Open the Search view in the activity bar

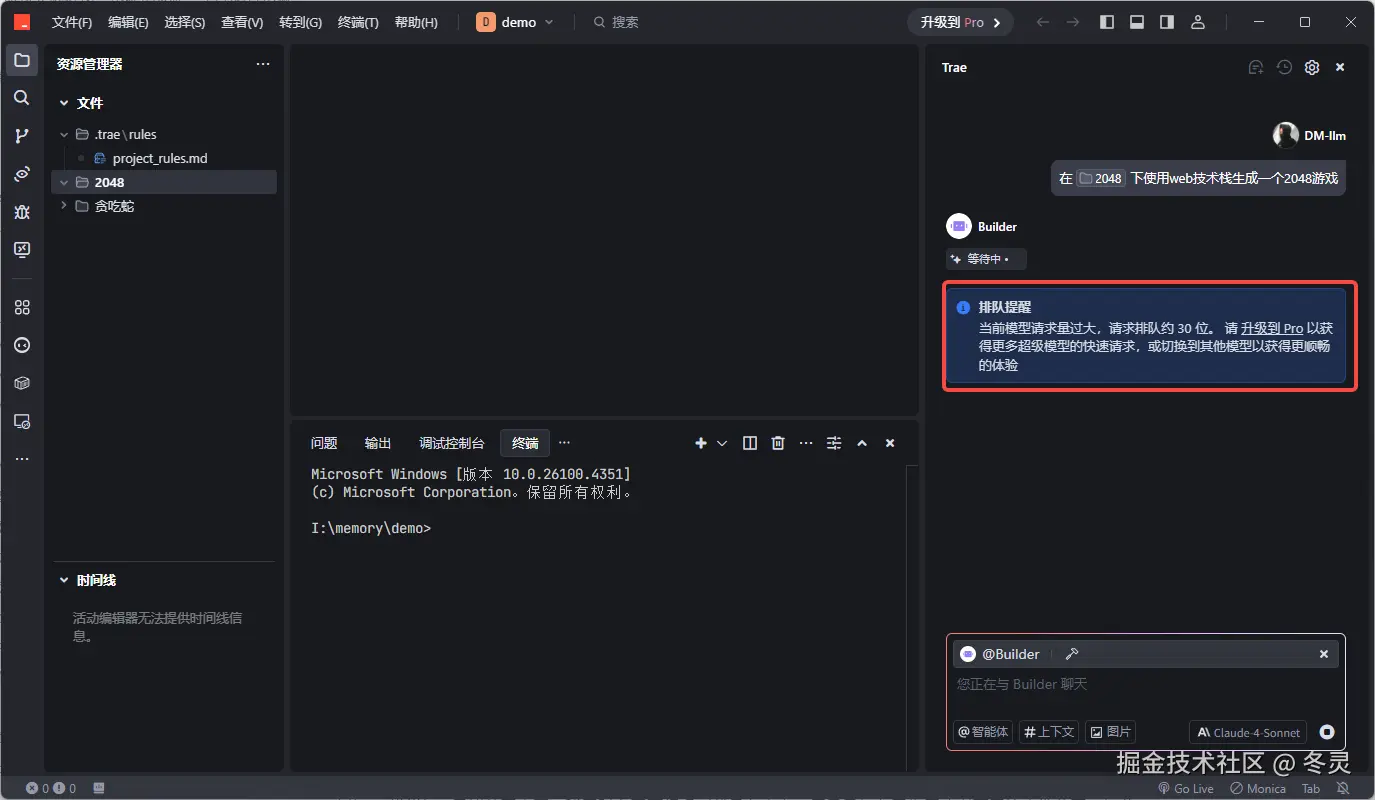[x=21, y=97]
